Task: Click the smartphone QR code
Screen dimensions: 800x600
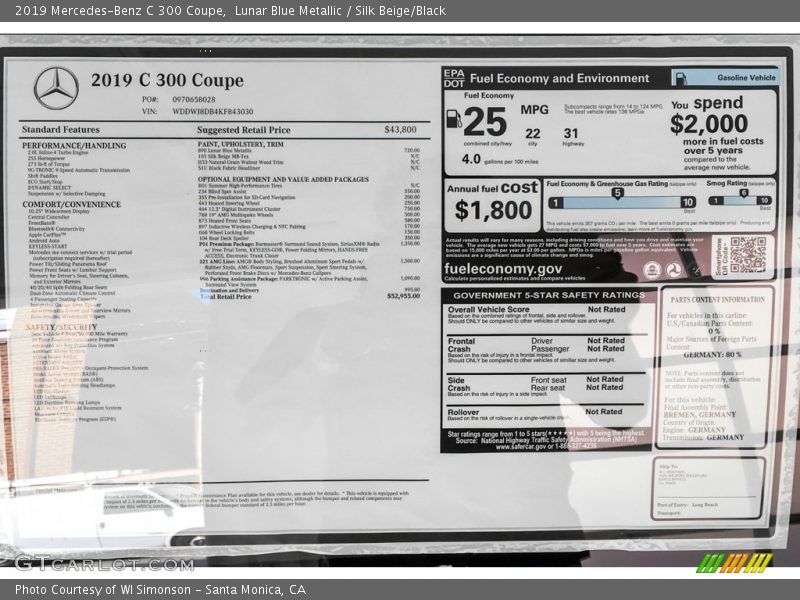Action: pos(747,254)
